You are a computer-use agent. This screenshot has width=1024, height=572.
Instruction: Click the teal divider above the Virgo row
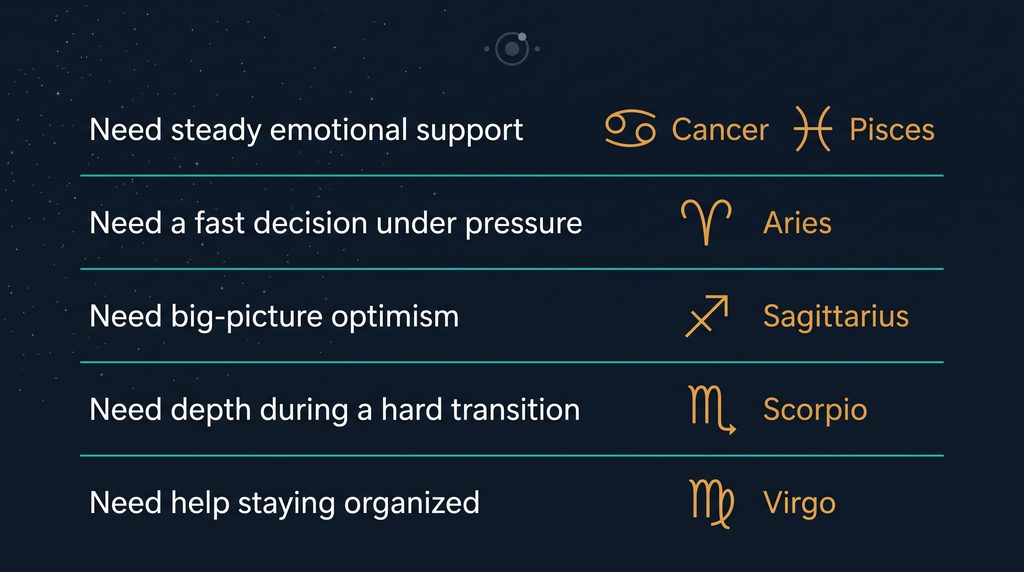(x=512, y=455)
